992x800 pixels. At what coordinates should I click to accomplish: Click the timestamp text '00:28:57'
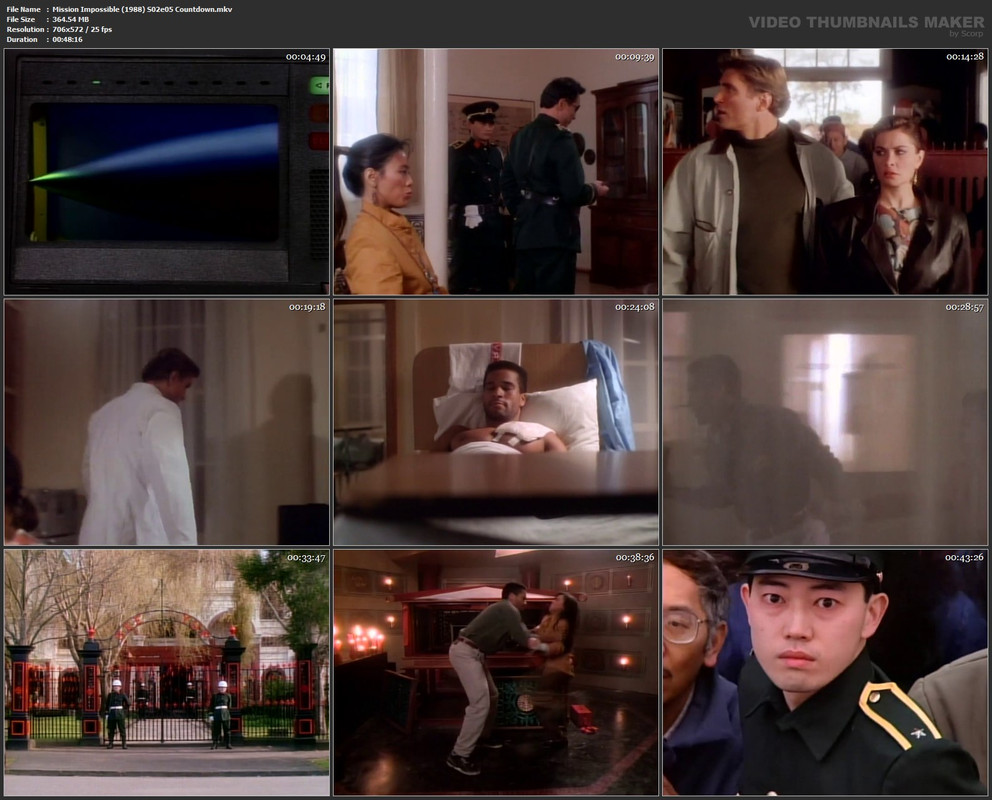pyautogui.click(x=965, y=307)
